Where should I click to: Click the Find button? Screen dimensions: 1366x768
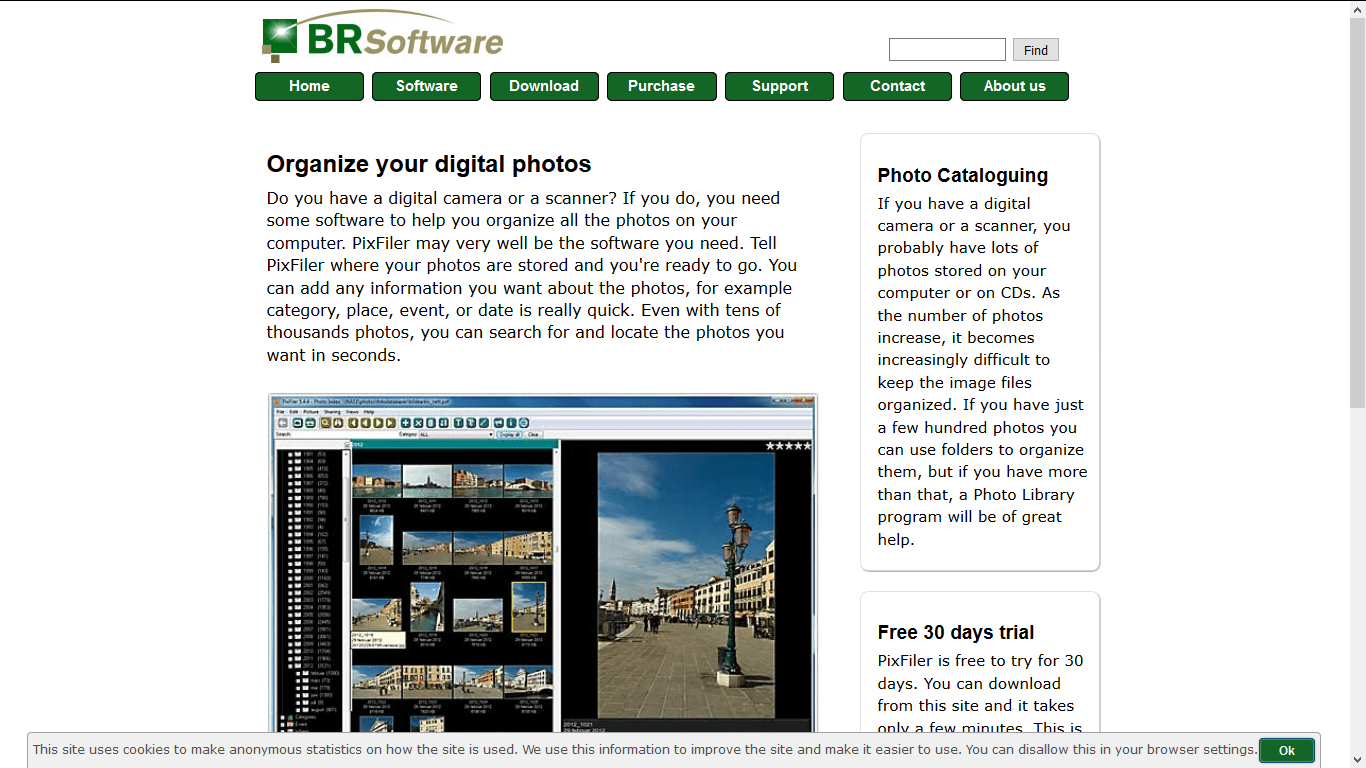(x=1036, y=50)
